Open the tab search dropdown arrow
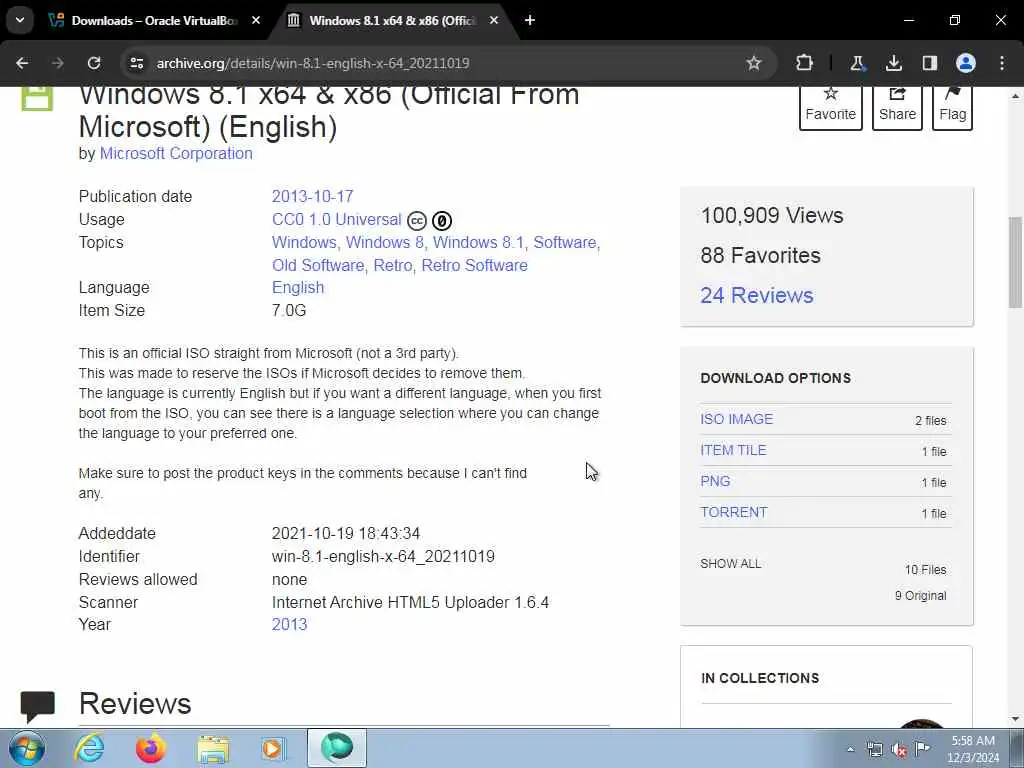The width and height of the screenshot is (1024, 768). pyautogui.click(x=20, y=20)
